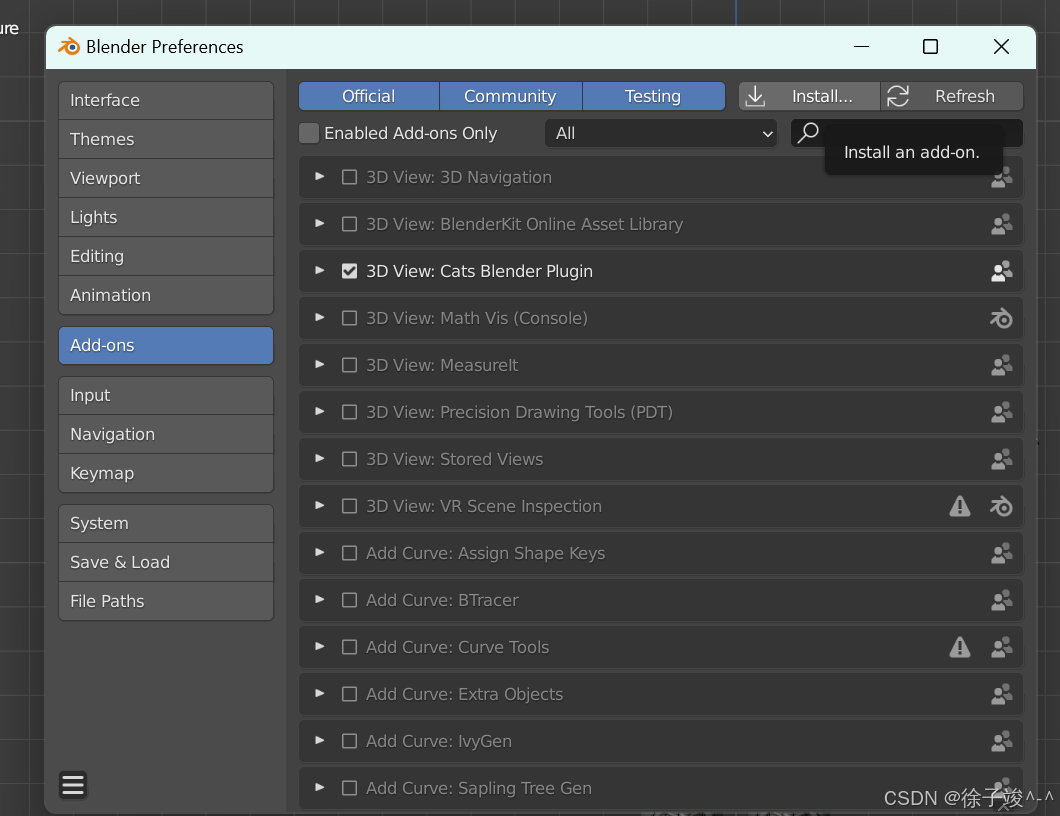Expand the Math Vis (Console) details
This screenshot has height=816, width=1060.
click(x=320, y=317)
